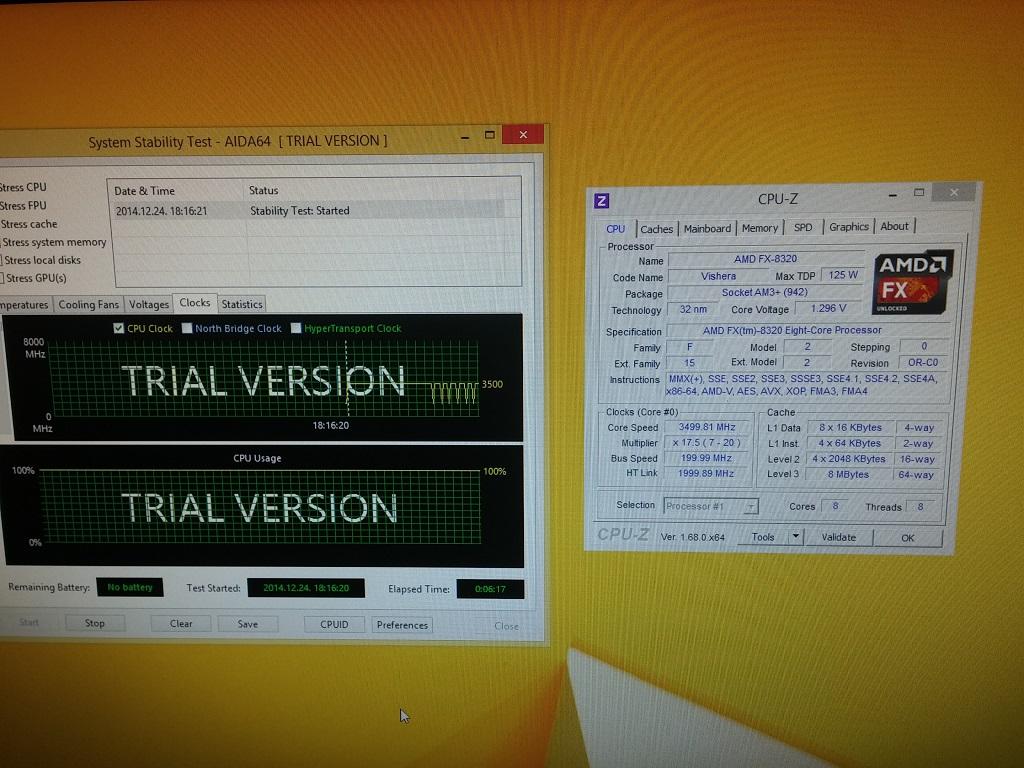This screenshot has height=768, width=1024.
Task: Toggle the Stress local disks option
Action: pos(40,260)
